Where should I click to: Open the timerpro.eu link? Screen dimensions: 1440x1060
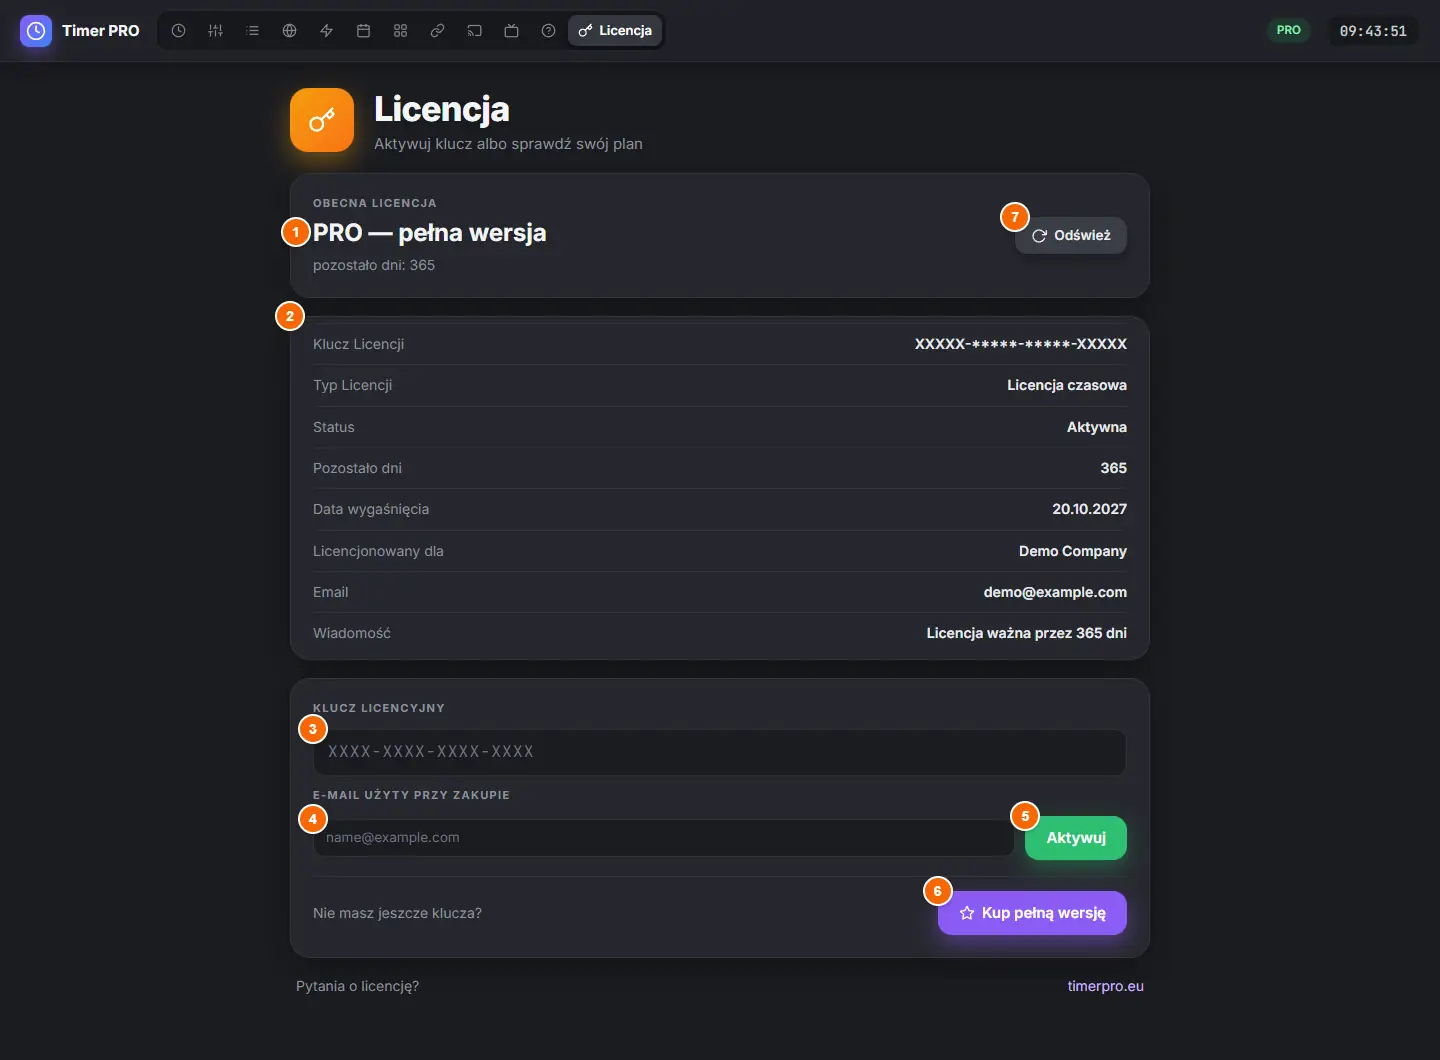coord(1105,986)
